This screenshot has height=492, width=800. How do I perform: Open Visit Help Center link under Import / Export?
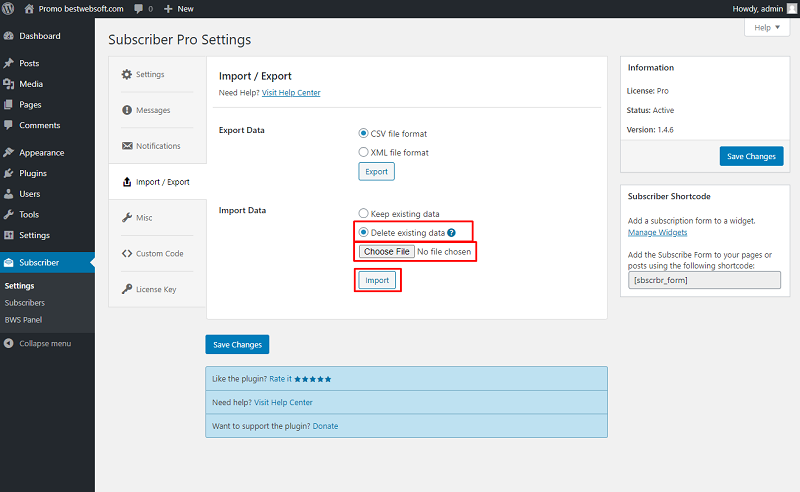click(x=291, y=93)
